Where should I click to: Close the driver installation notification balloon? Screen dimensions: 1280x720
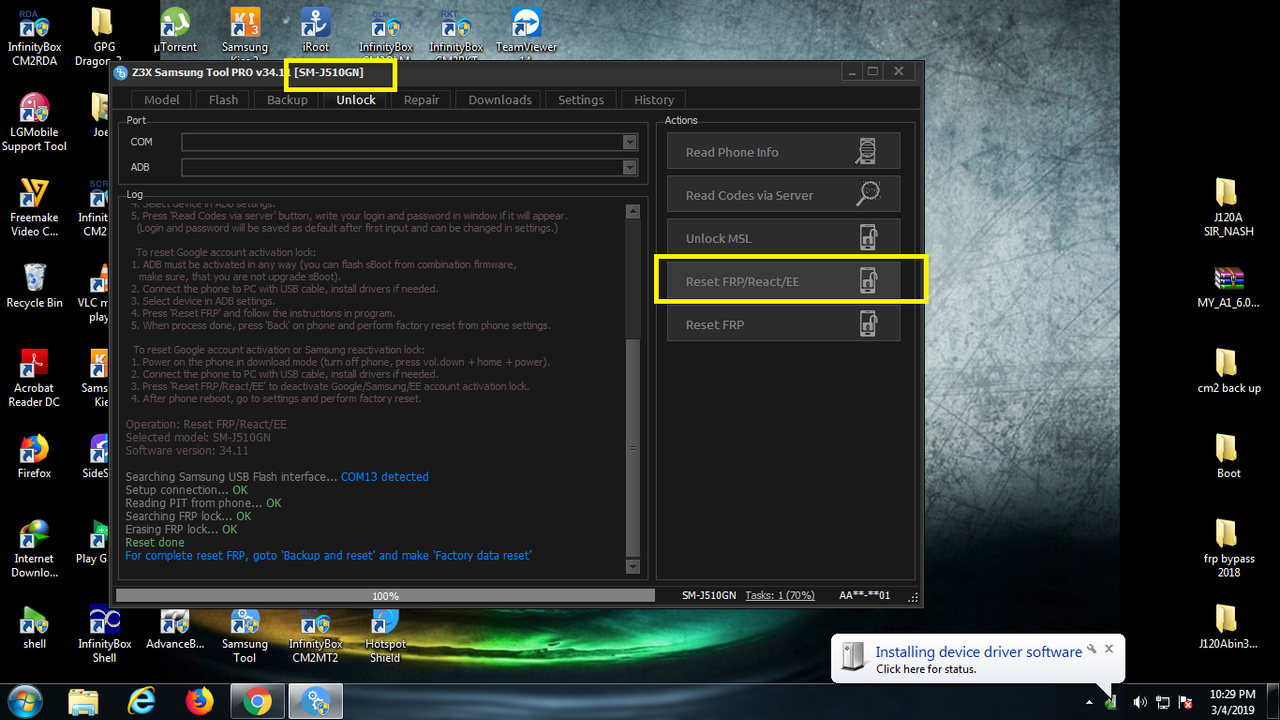[x=1109, y=649]
